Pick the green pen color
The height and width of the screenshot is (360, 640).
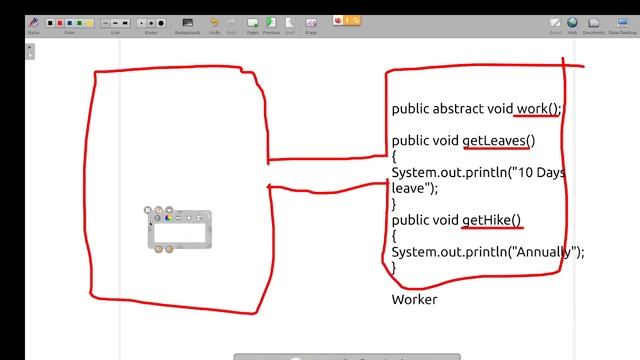click(80, 23)
